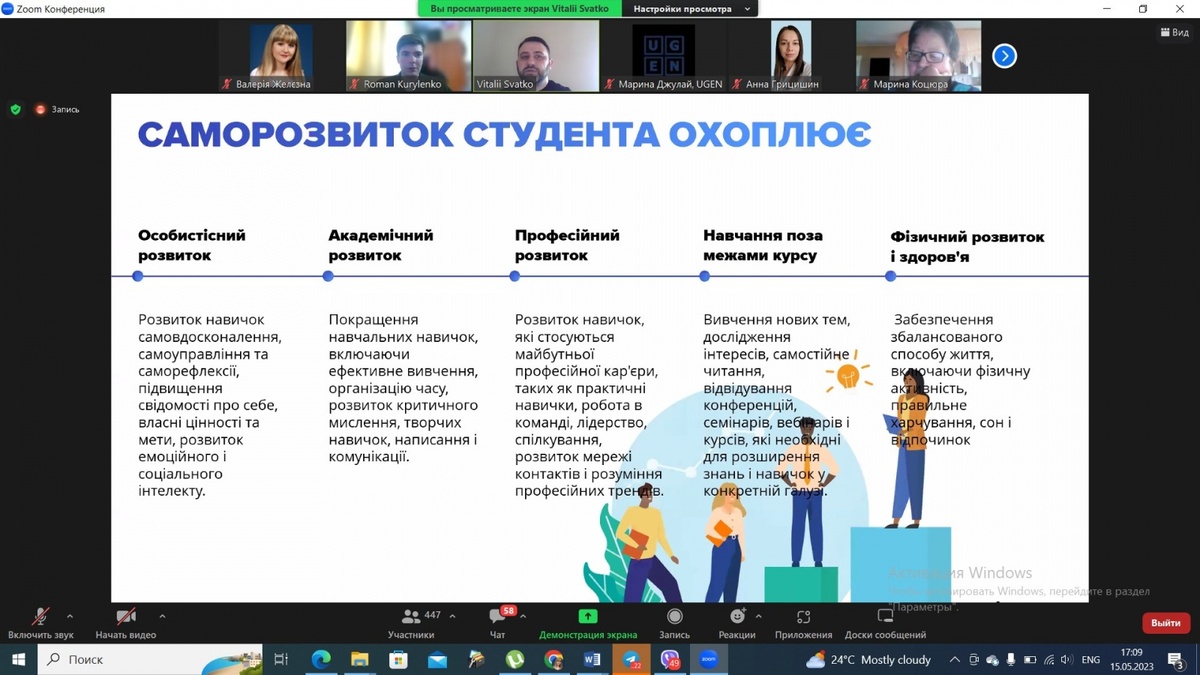Click the Запись record button
This screenshot has width=1200, height=675.
[675, 623]
